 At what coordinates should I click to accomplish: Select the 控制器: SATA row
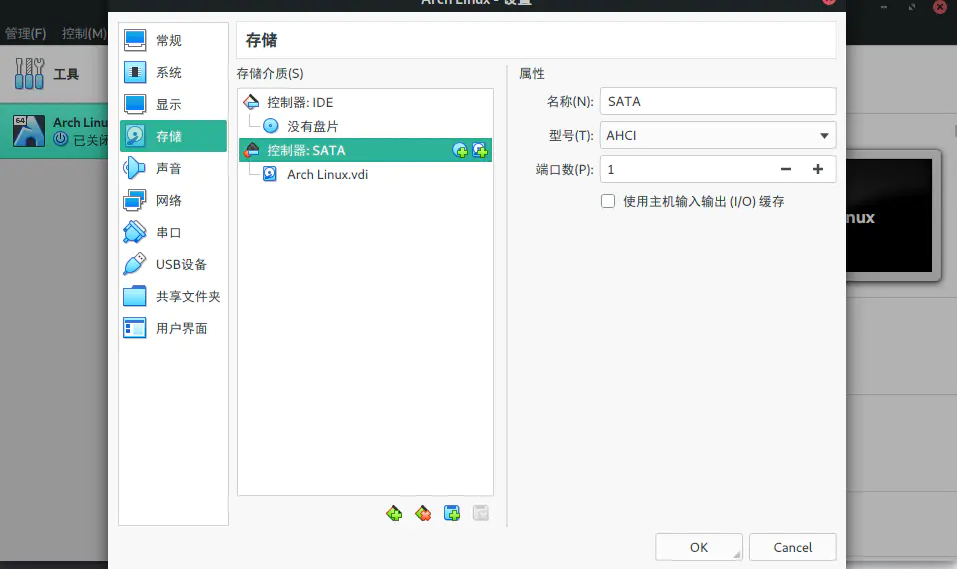(x=365, y=150)
